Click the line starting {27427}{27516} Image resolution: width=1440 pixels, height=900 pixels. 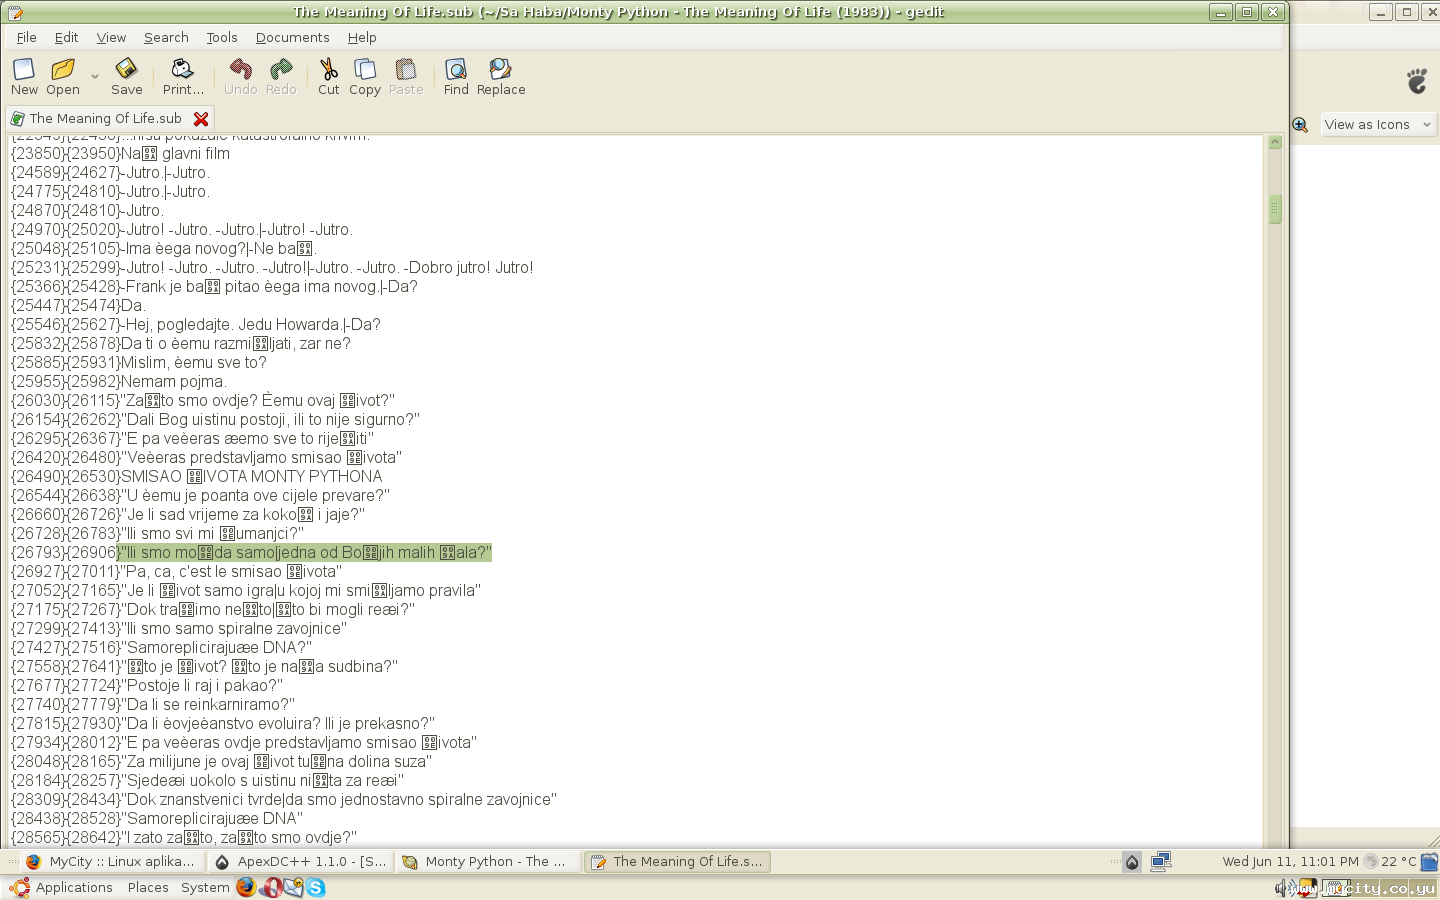click(161, 648)
